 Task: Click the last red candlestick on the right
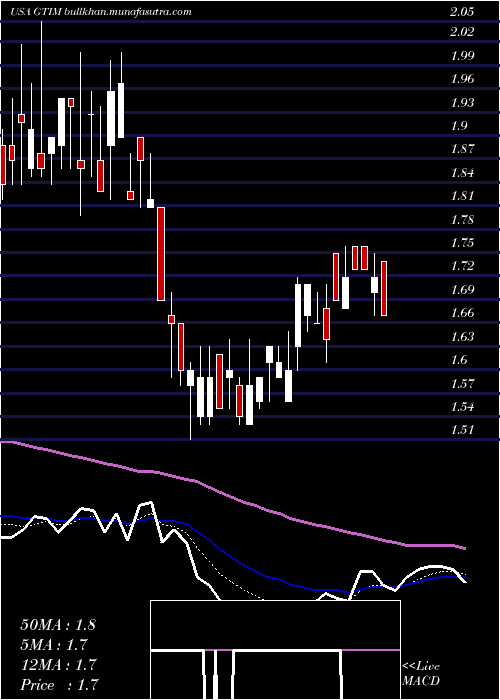point(384,288)
